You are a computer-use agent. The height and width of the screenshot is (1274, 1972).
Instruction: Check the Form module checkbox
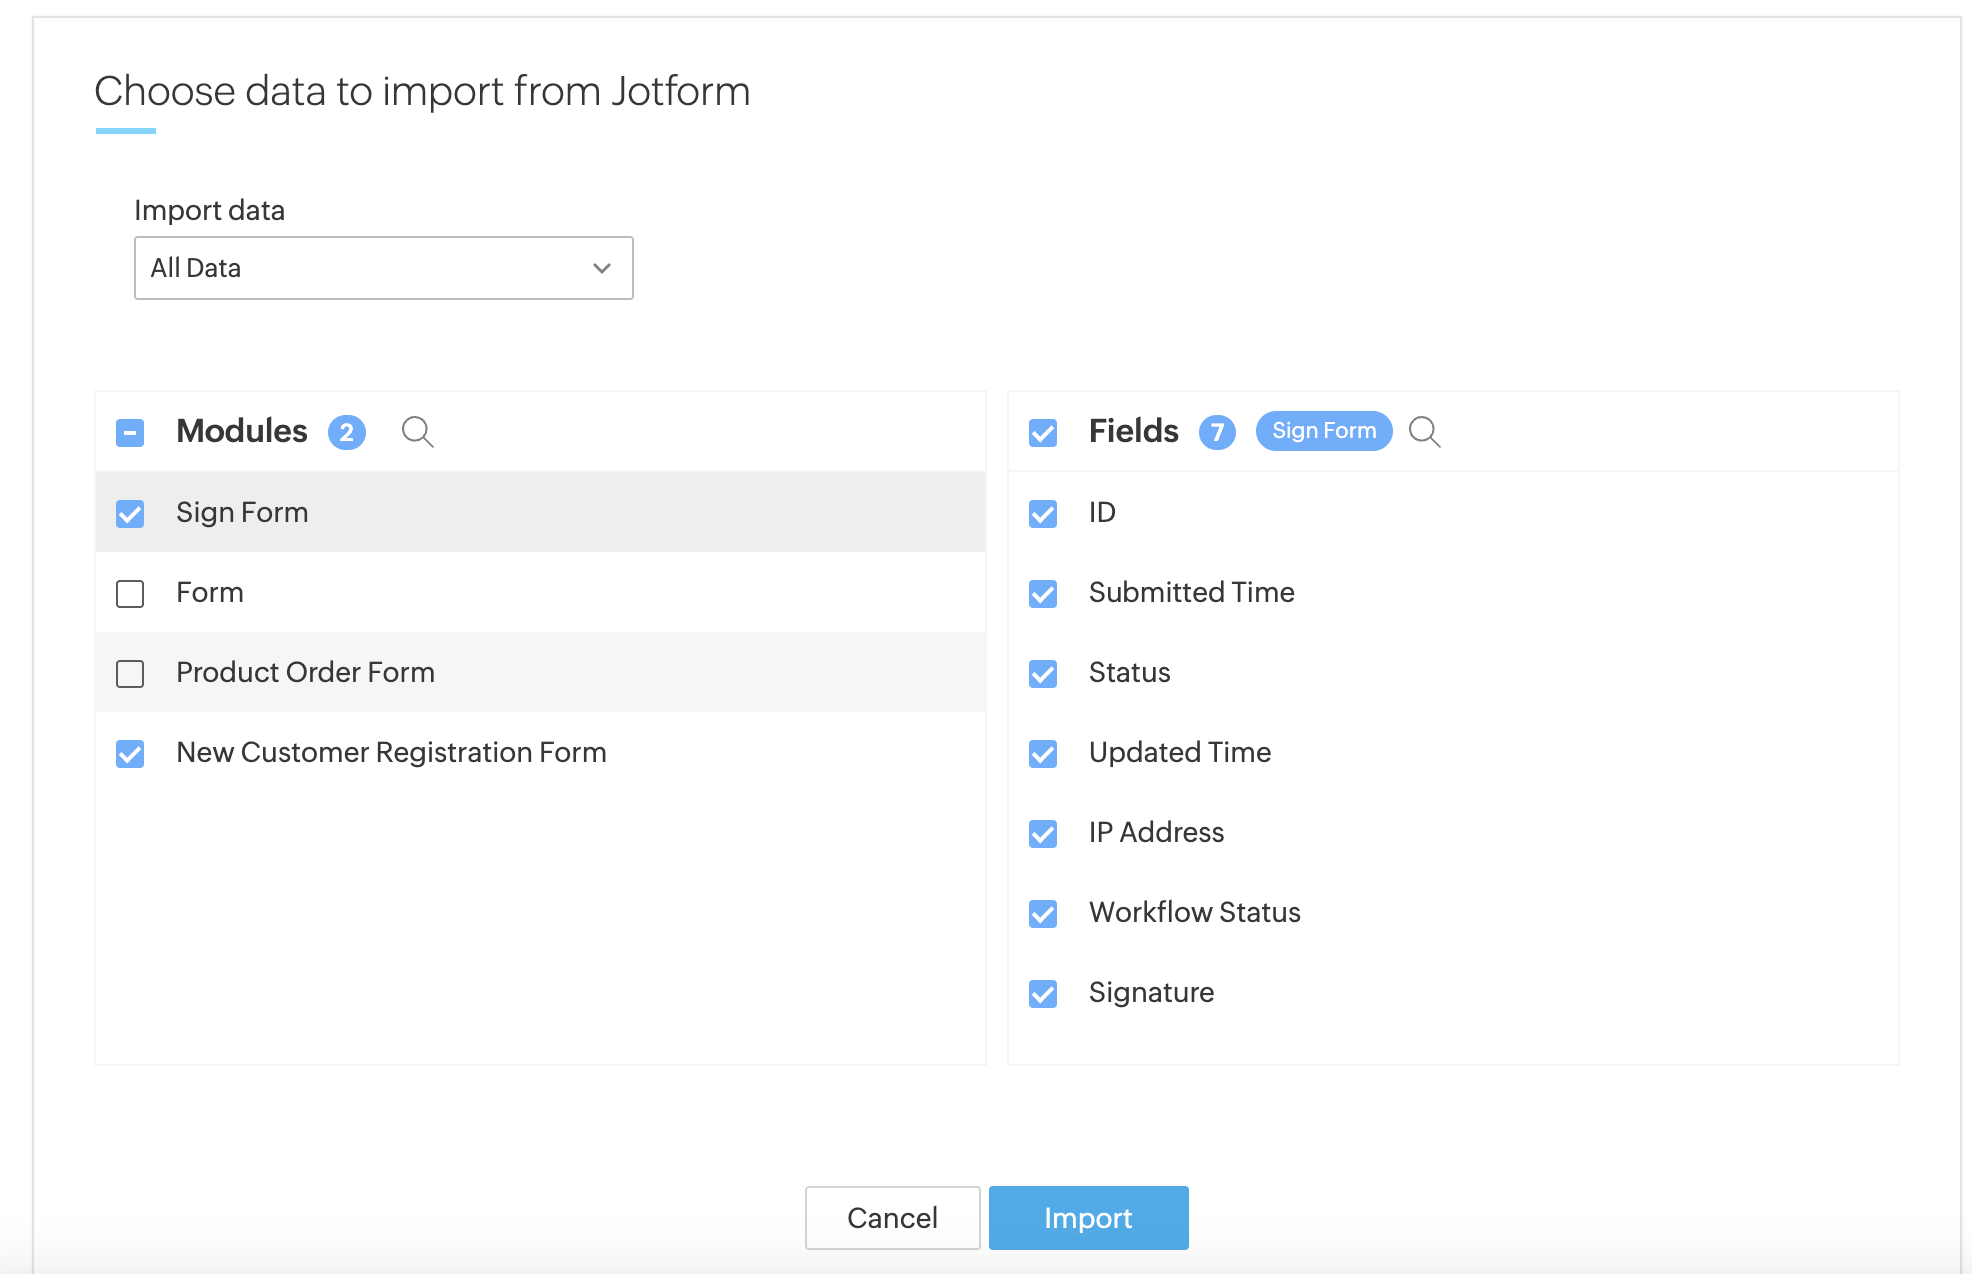(130, 594)
